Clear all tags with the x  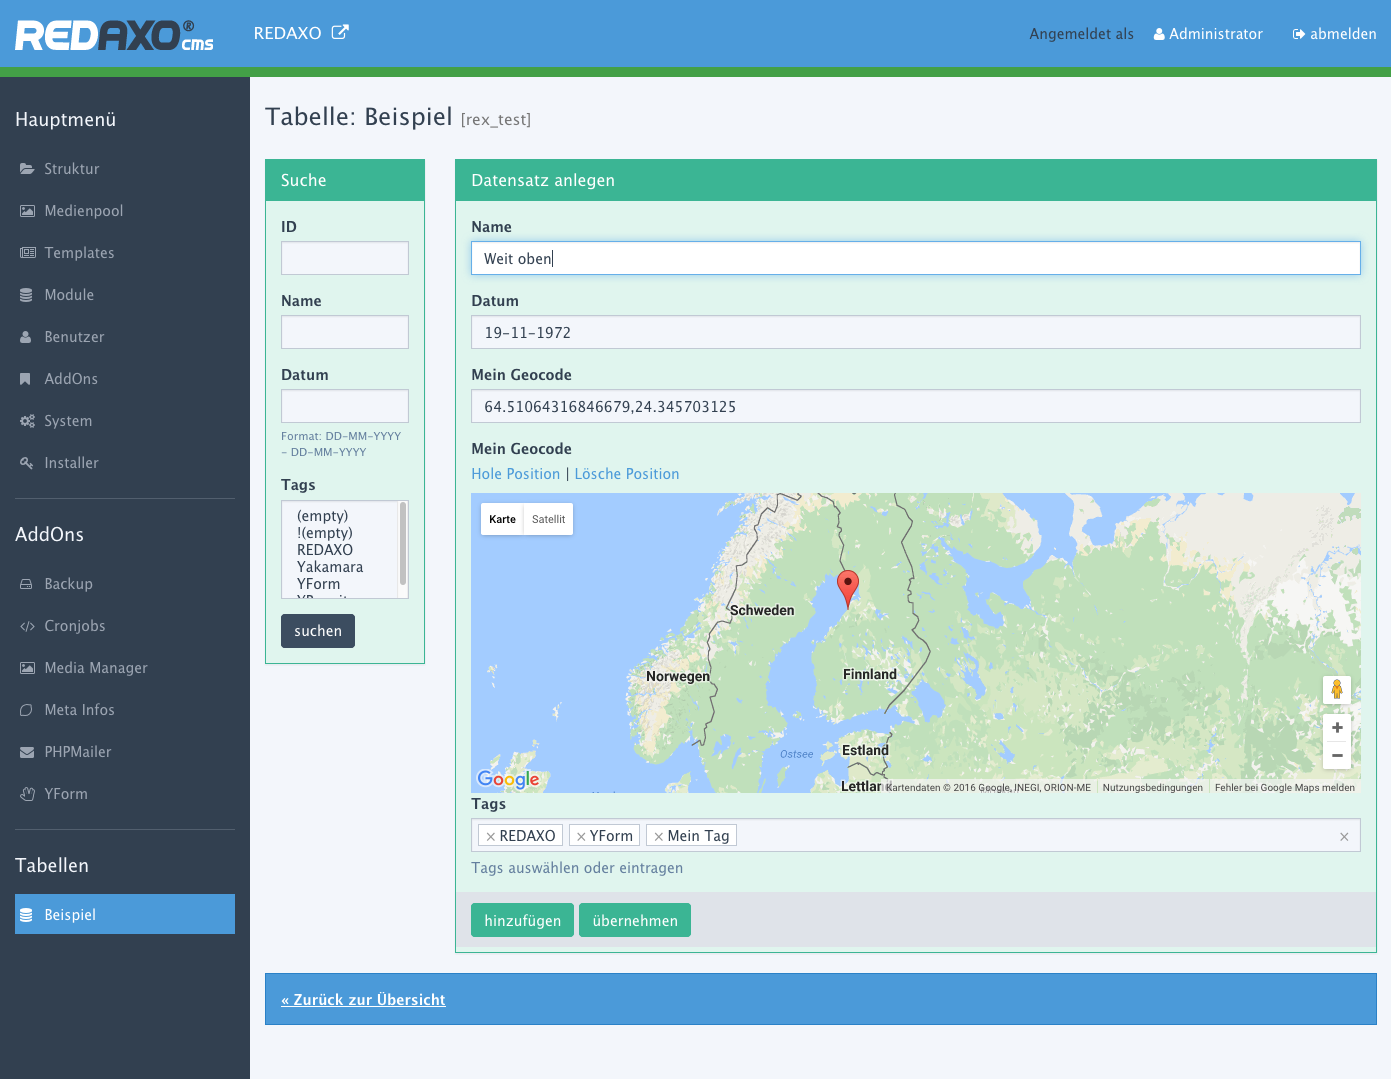coord(1344,836)
